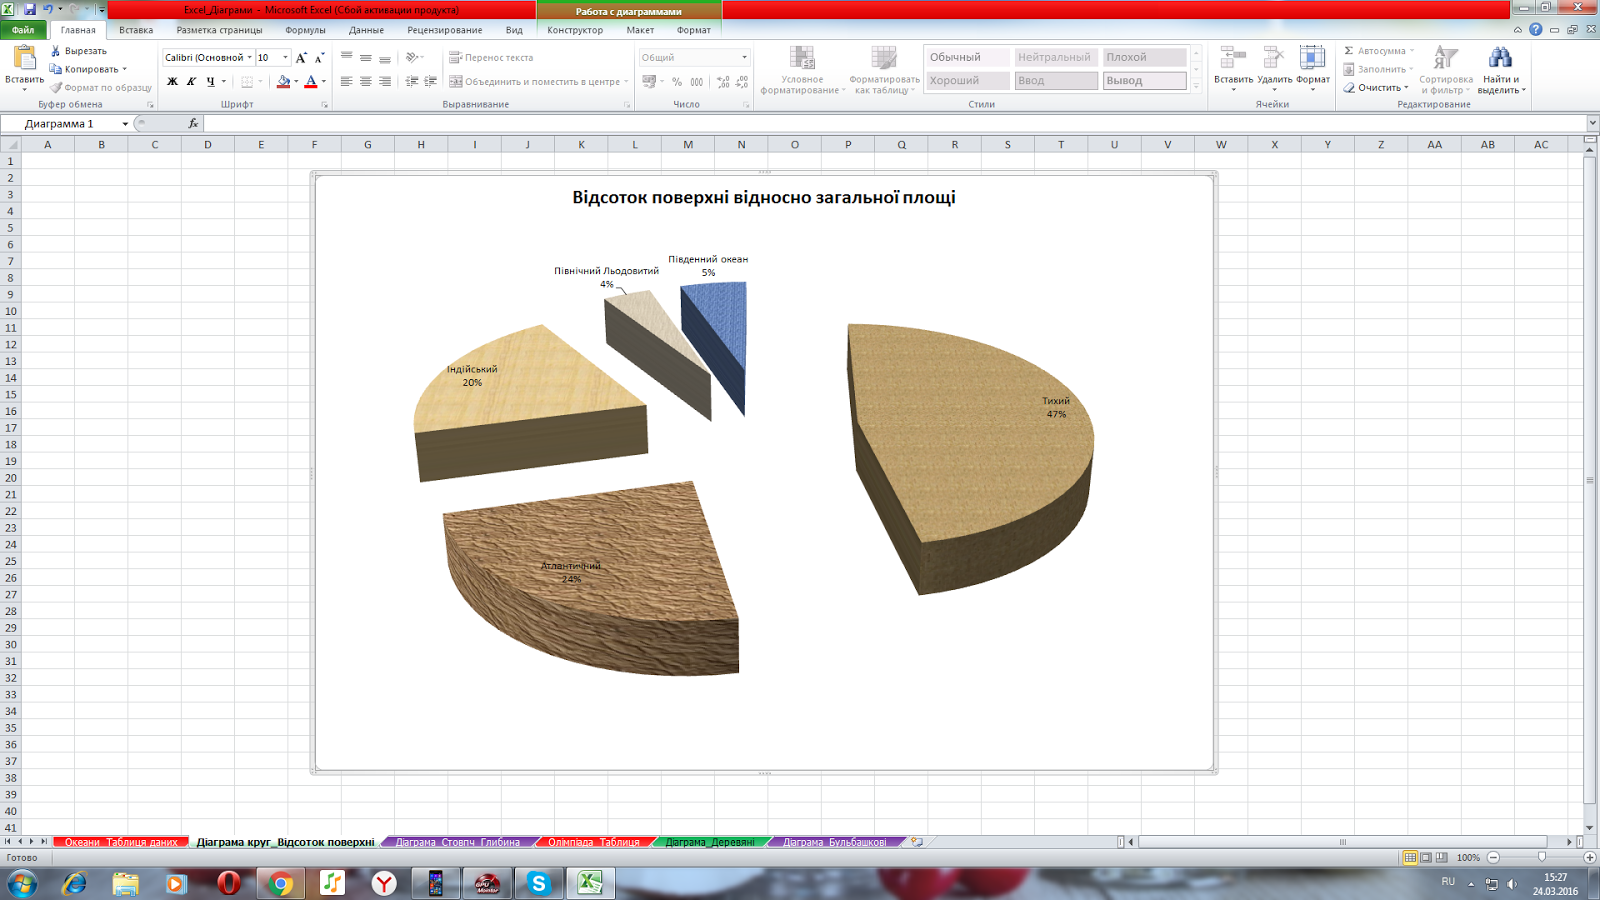Image resolution: width=1600 pixels, height=900 pixels.
Task: Click the fill color paint bucket icon
Action: [284, 82]
